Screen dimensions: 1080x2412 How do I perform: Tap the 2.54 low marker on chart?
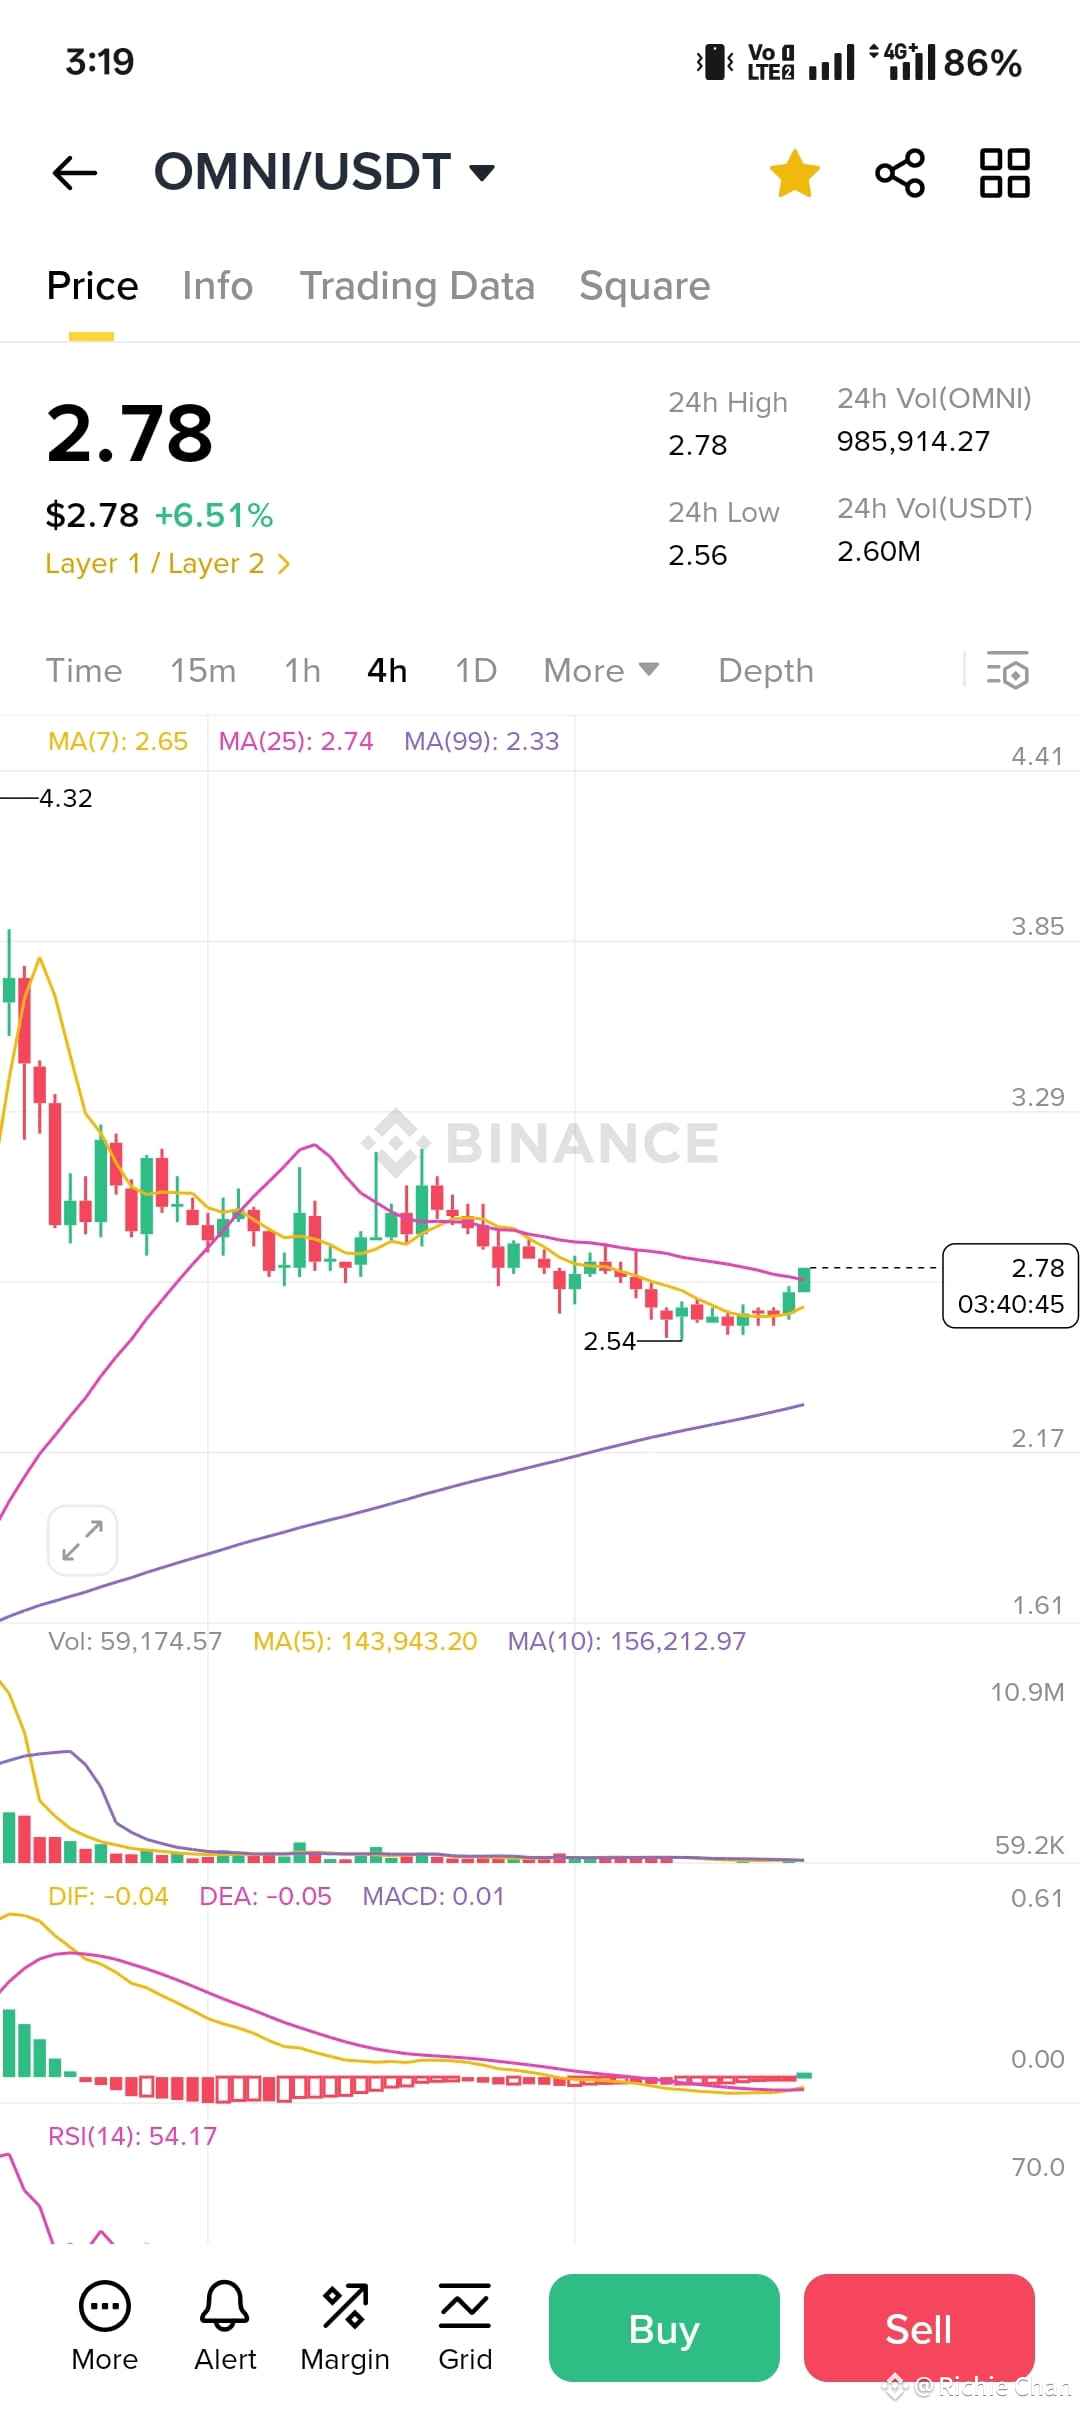tap(610, 1341)
